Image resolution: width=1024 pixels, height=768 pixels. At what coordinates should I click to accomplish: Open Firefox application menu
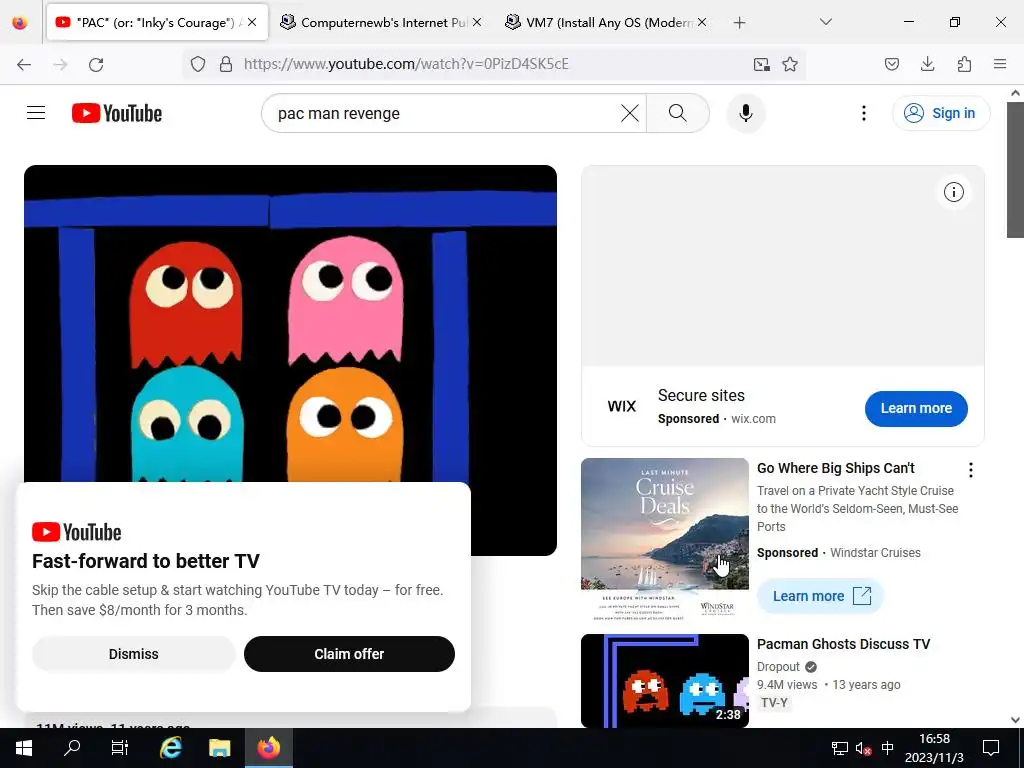1000,64
